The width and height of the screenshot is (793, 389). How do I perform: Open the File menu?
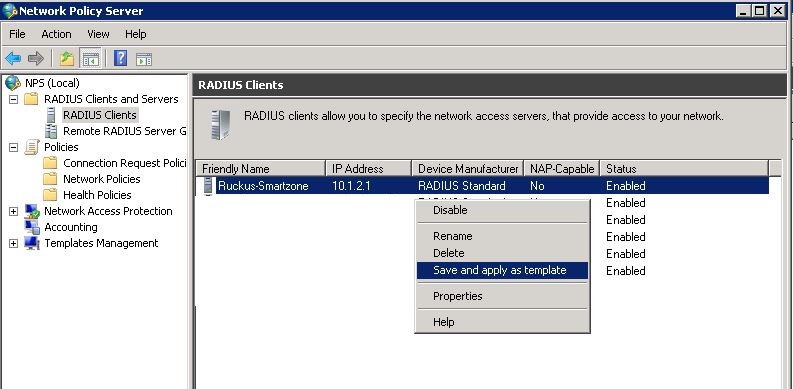pos(17,34)
